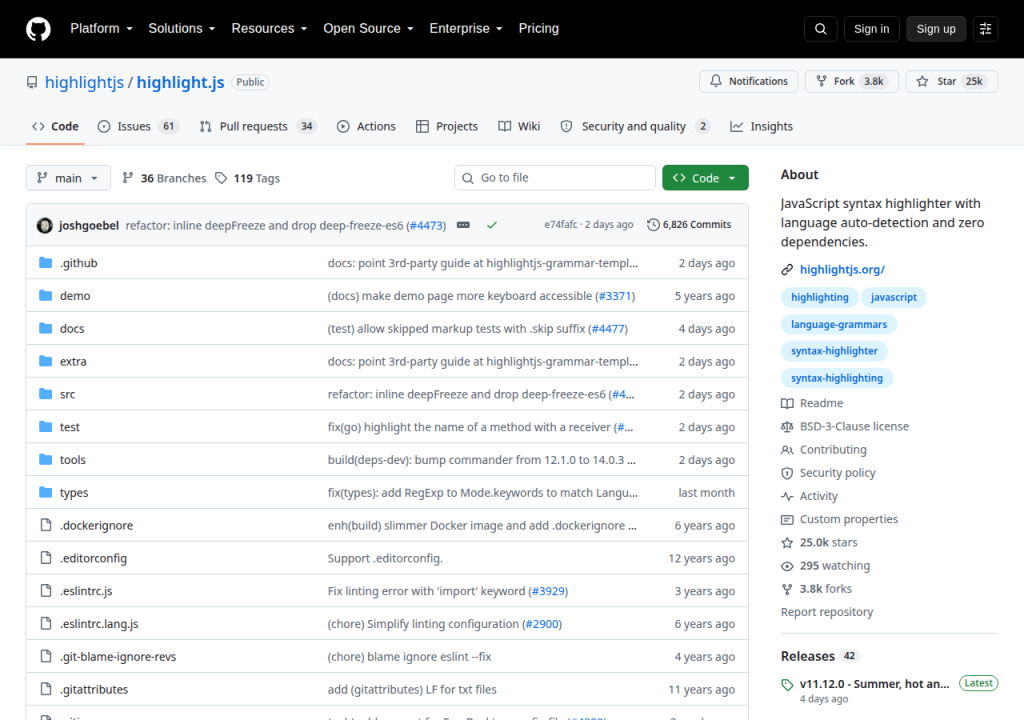Click the .dockerignore file icon
Image resolution: width=1024 pixels, height=720 pixels.
46,525
